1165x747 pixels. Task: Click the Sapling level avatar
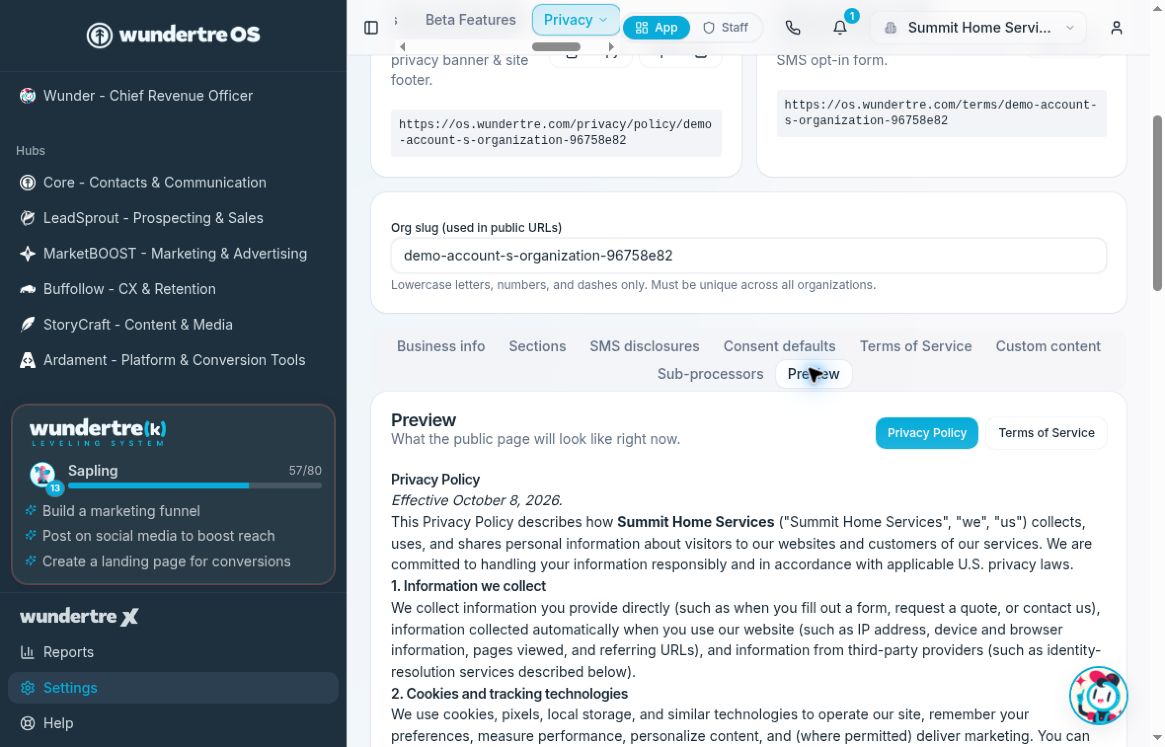[x=43, y=475]
